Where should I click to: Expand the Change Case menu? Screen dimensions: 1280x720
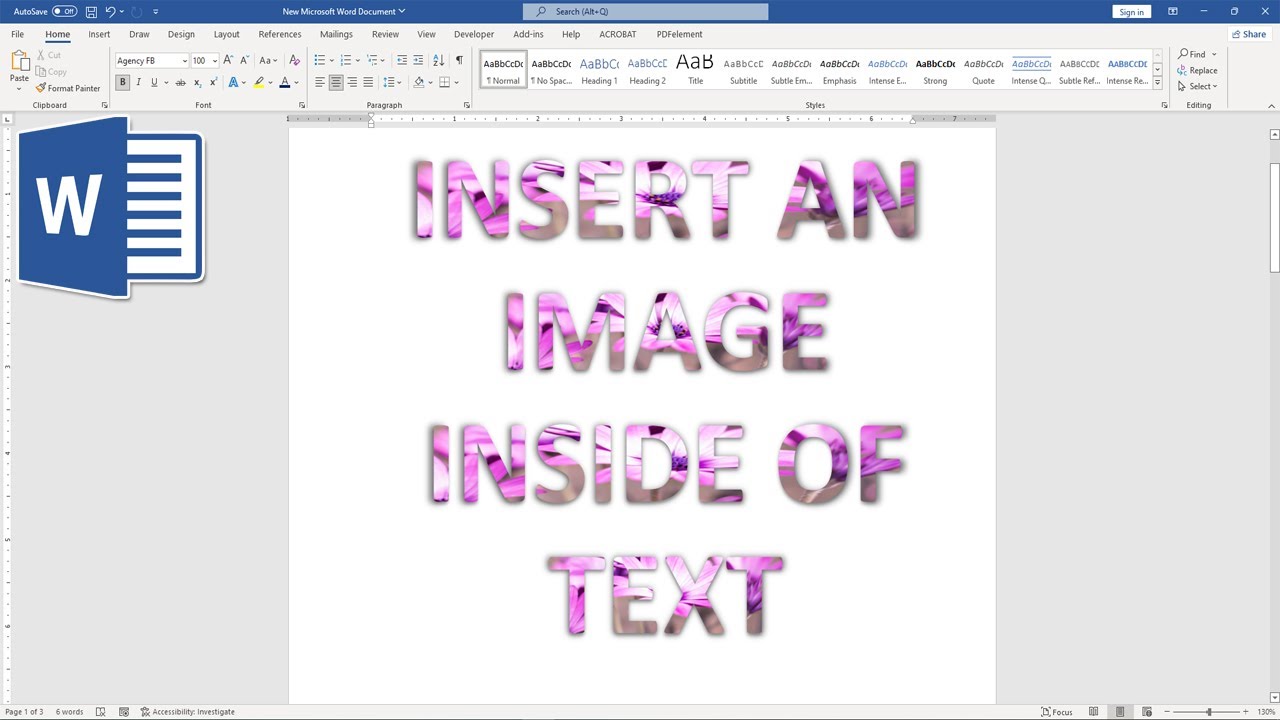click(268, 60)
